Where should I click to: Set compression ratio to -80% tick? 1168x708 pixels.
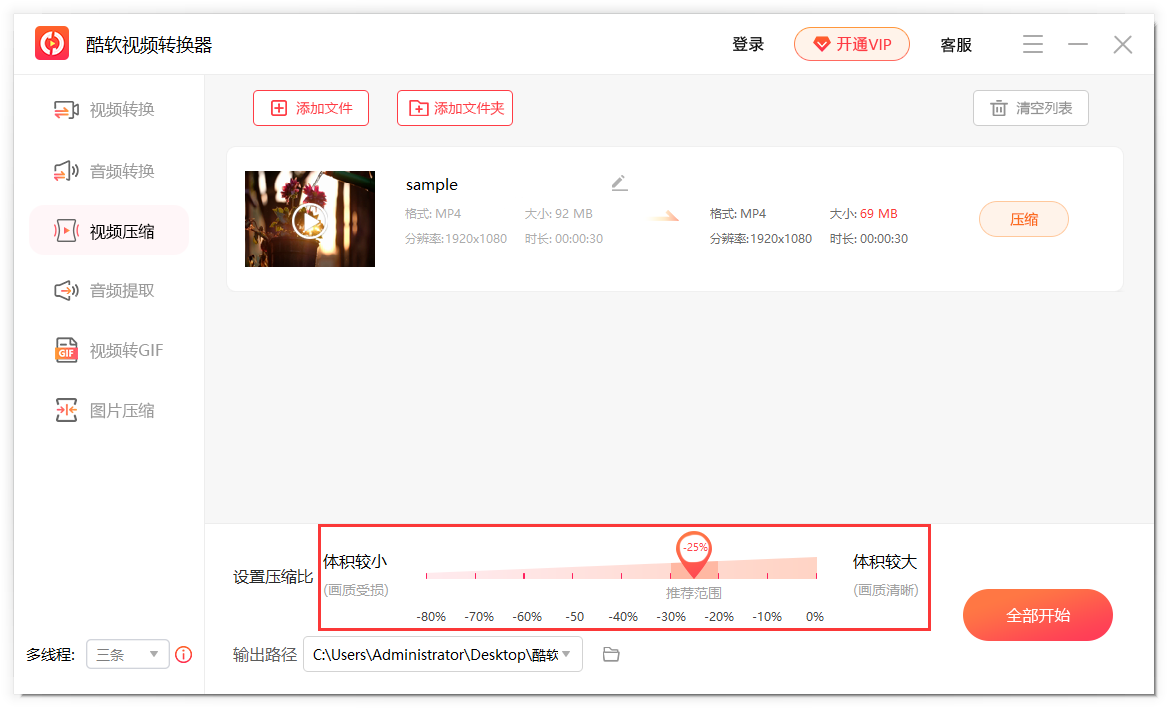tap(427, 575)
